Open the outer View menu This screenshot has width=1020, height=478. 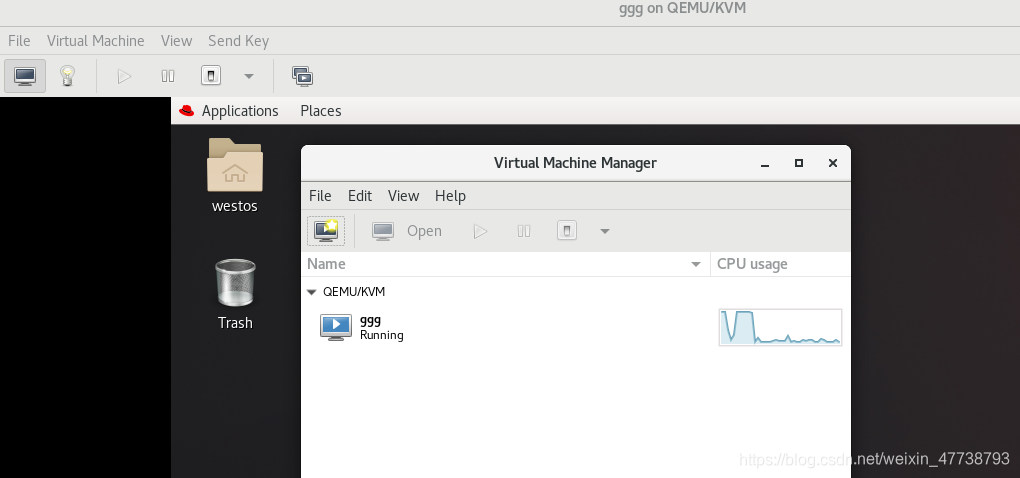176,41
